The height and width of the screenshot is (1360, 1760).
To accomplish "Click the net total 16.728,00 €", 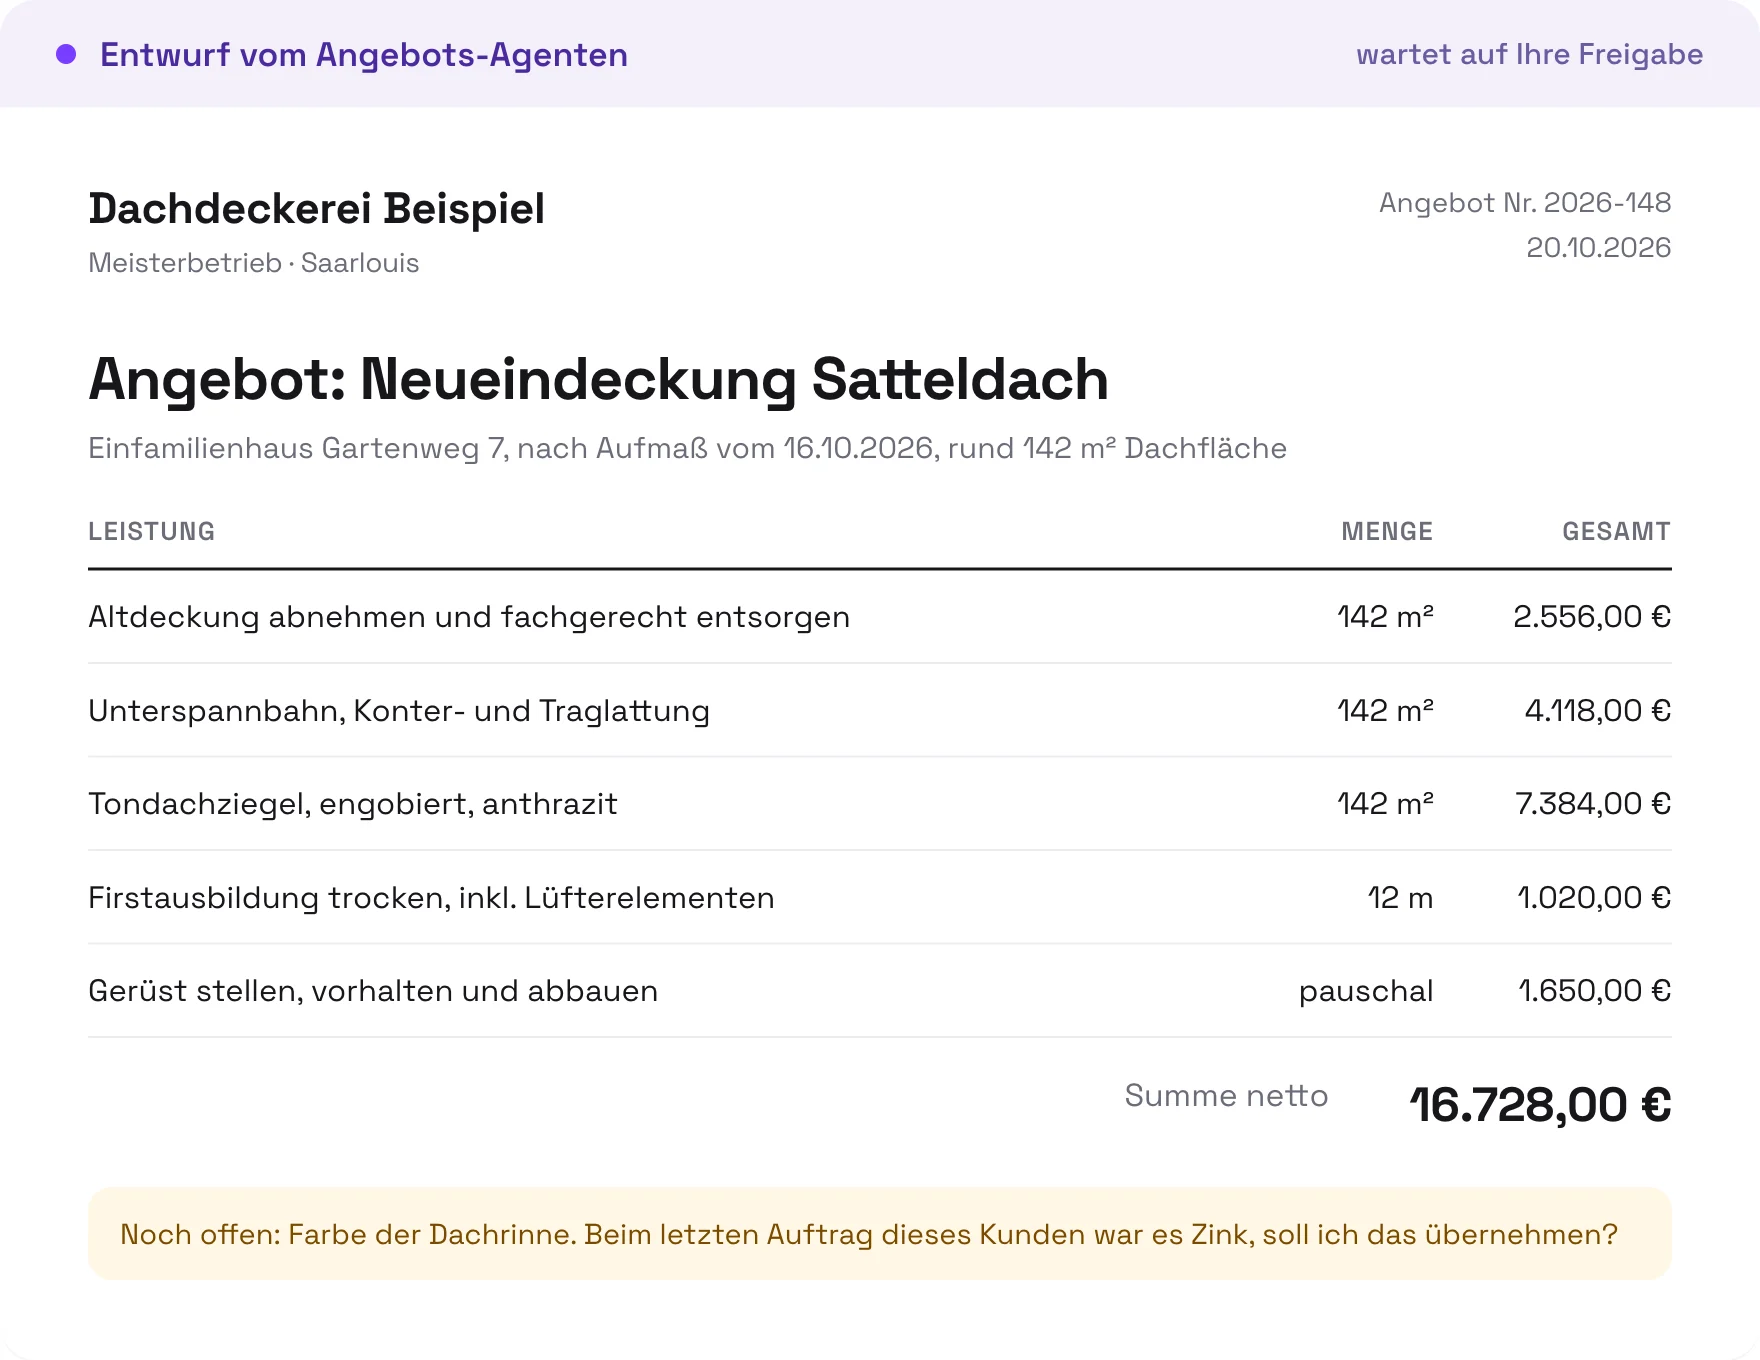I will click(x=1540, y=1106).
